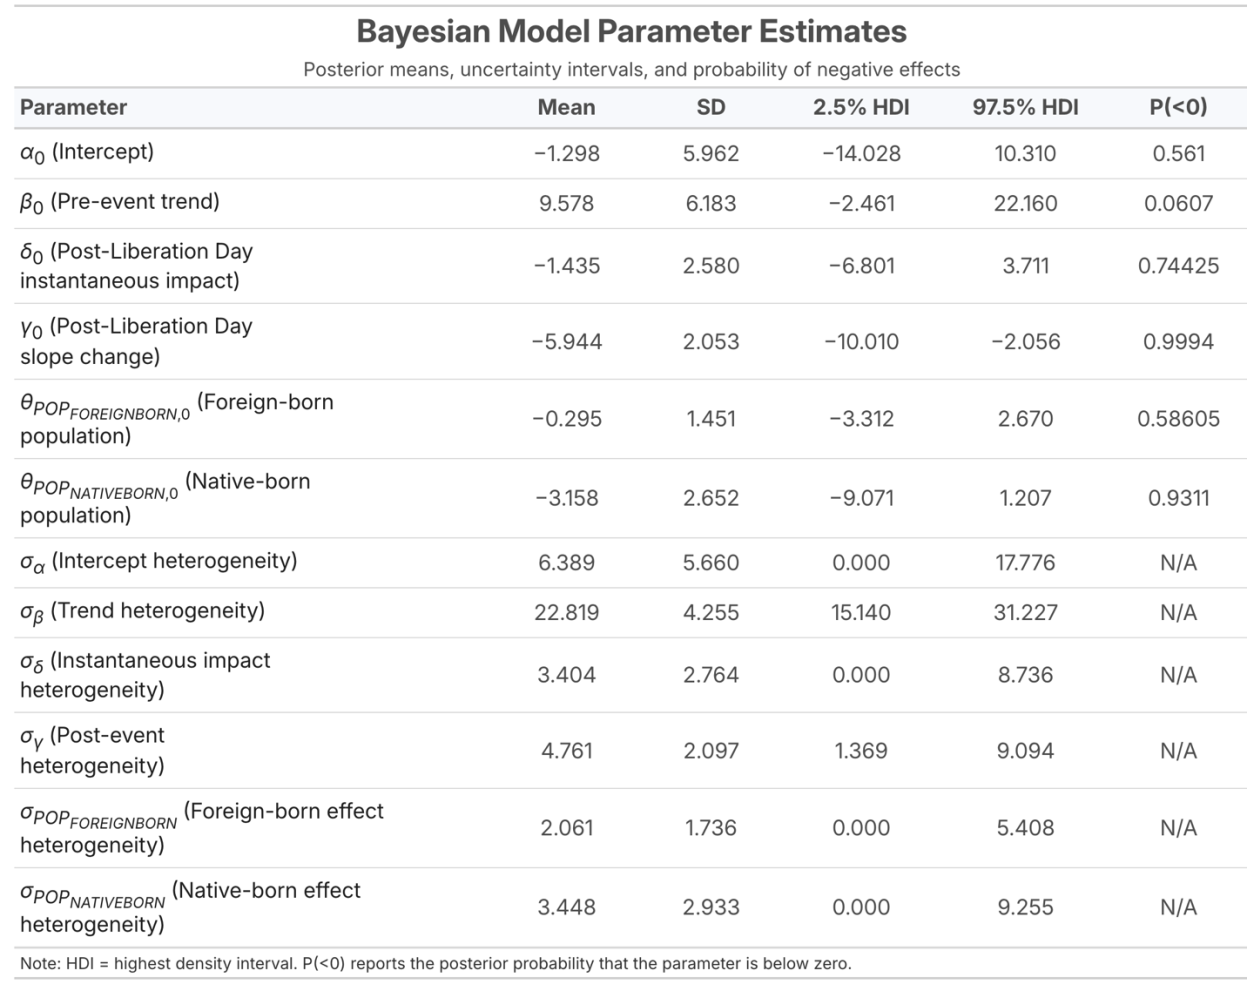Viewport: 1247px width, 984px height.
Task: Click the Mean column header
Action: tap(566, 107)
